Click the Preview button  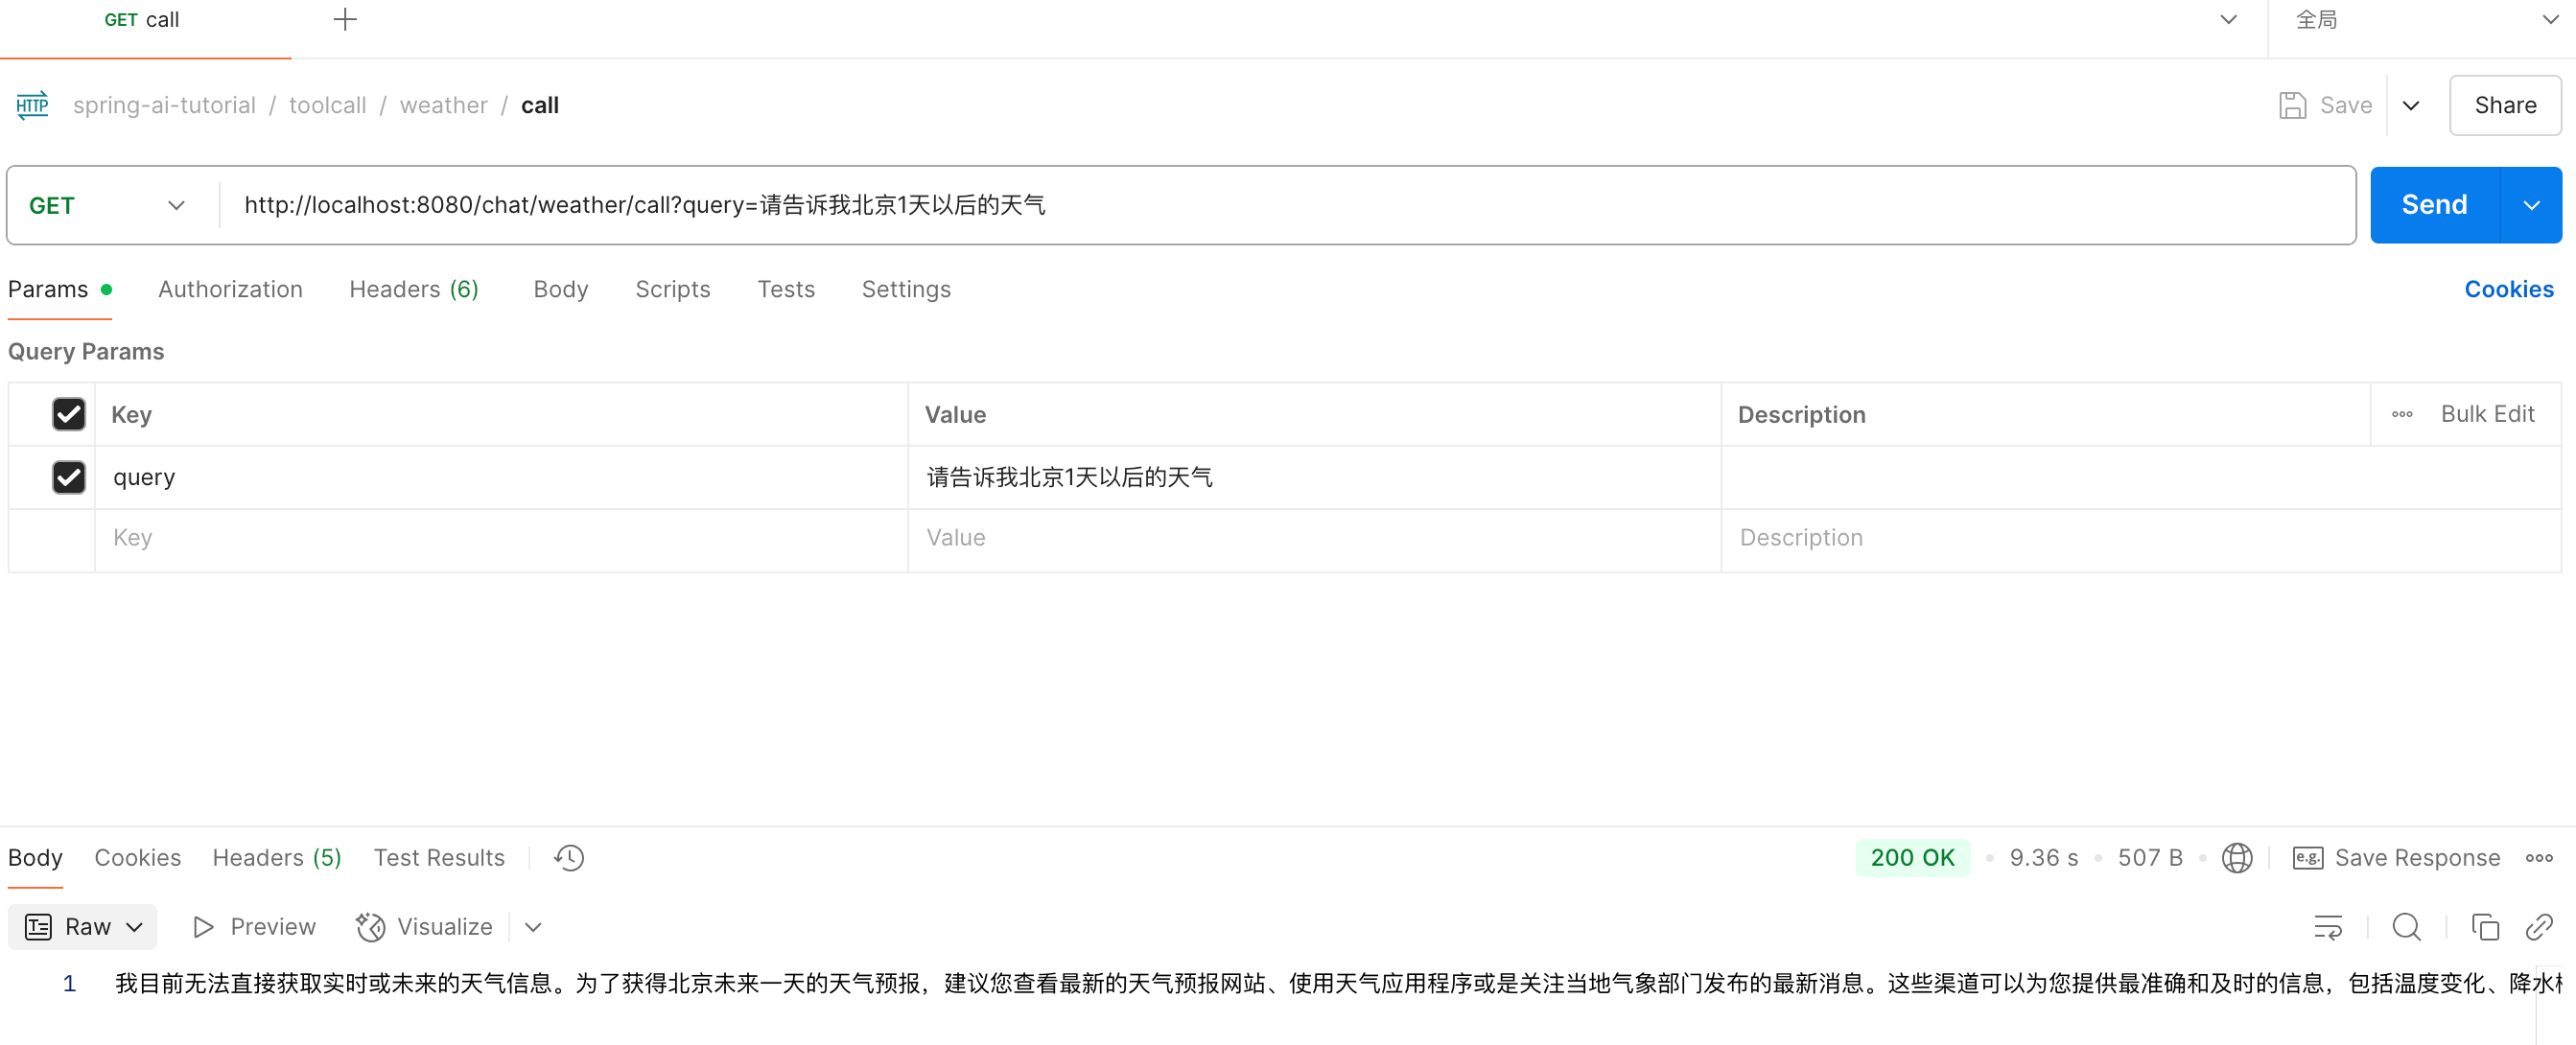(x=255, y=927)
